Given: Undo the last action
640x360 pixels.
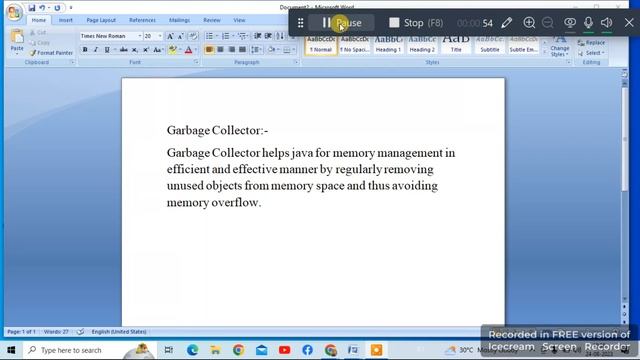Looking at the screenshot, I should (x=42, y=8).
